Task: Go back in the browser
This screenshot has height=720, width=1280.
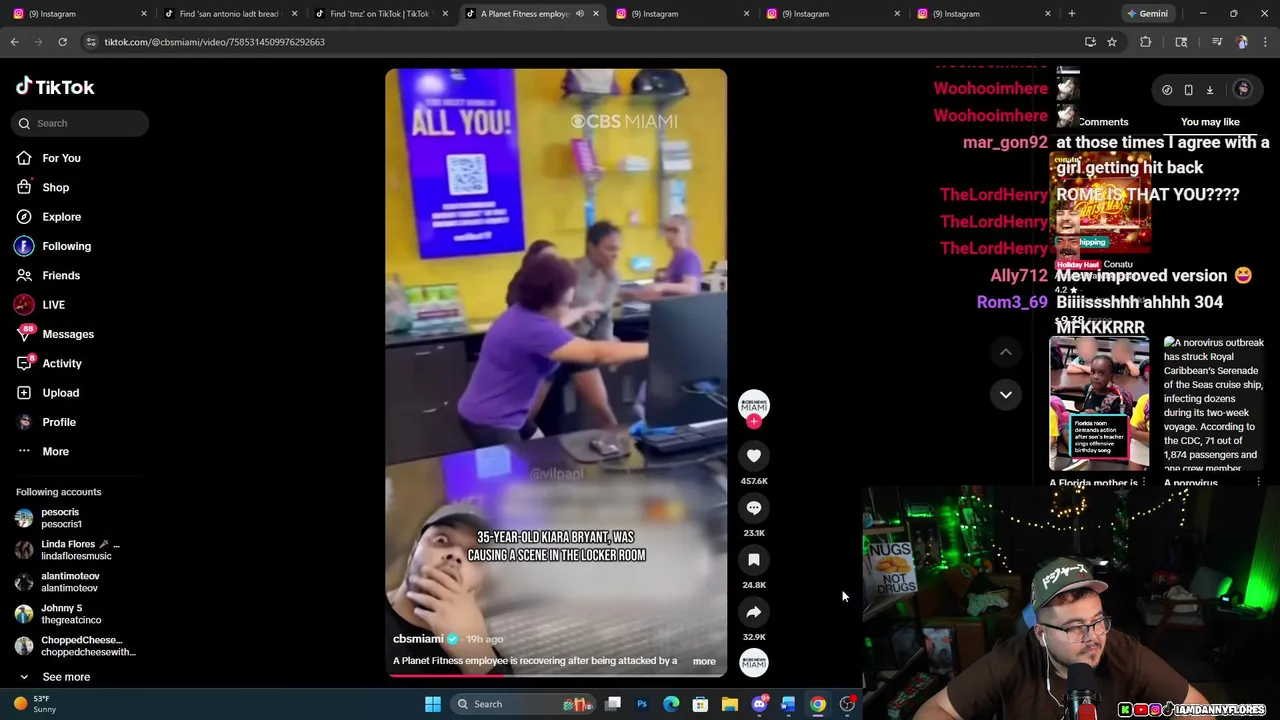Action: (14, 42)
